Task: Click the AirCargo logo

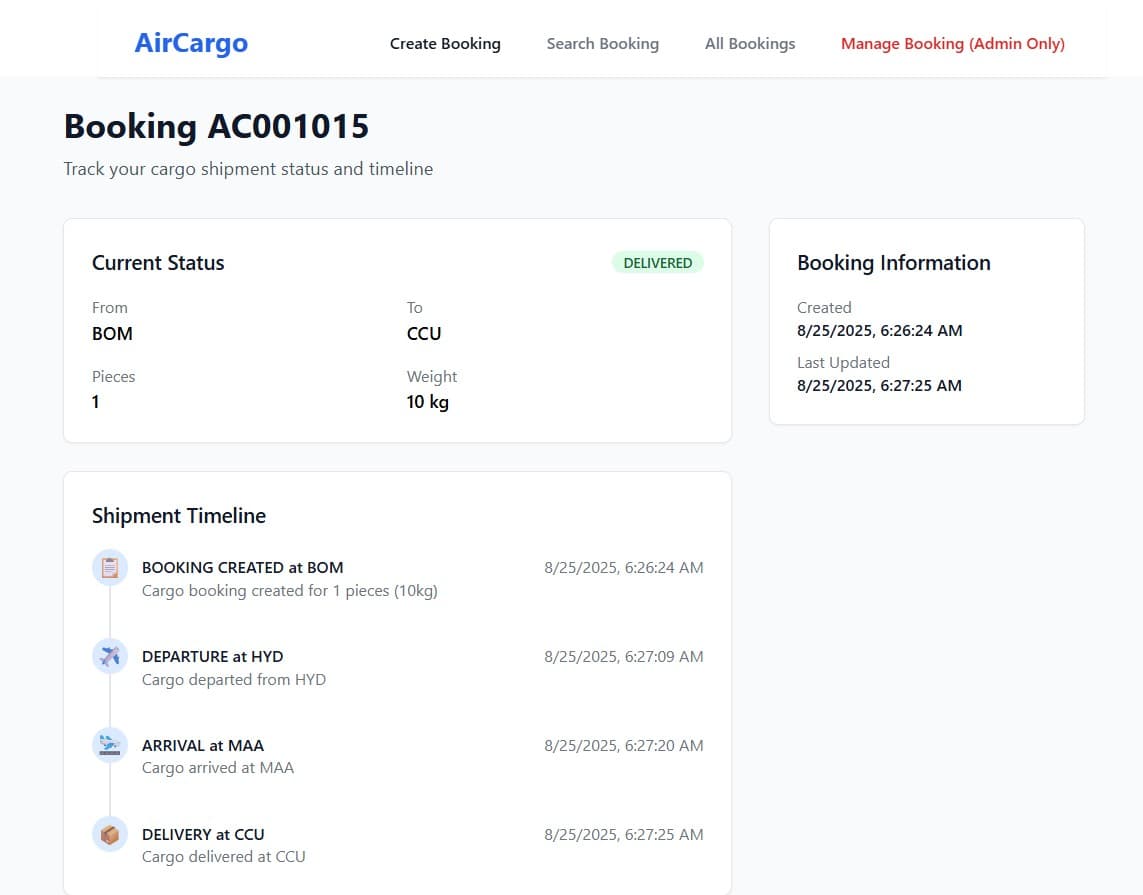Action: 191,43
